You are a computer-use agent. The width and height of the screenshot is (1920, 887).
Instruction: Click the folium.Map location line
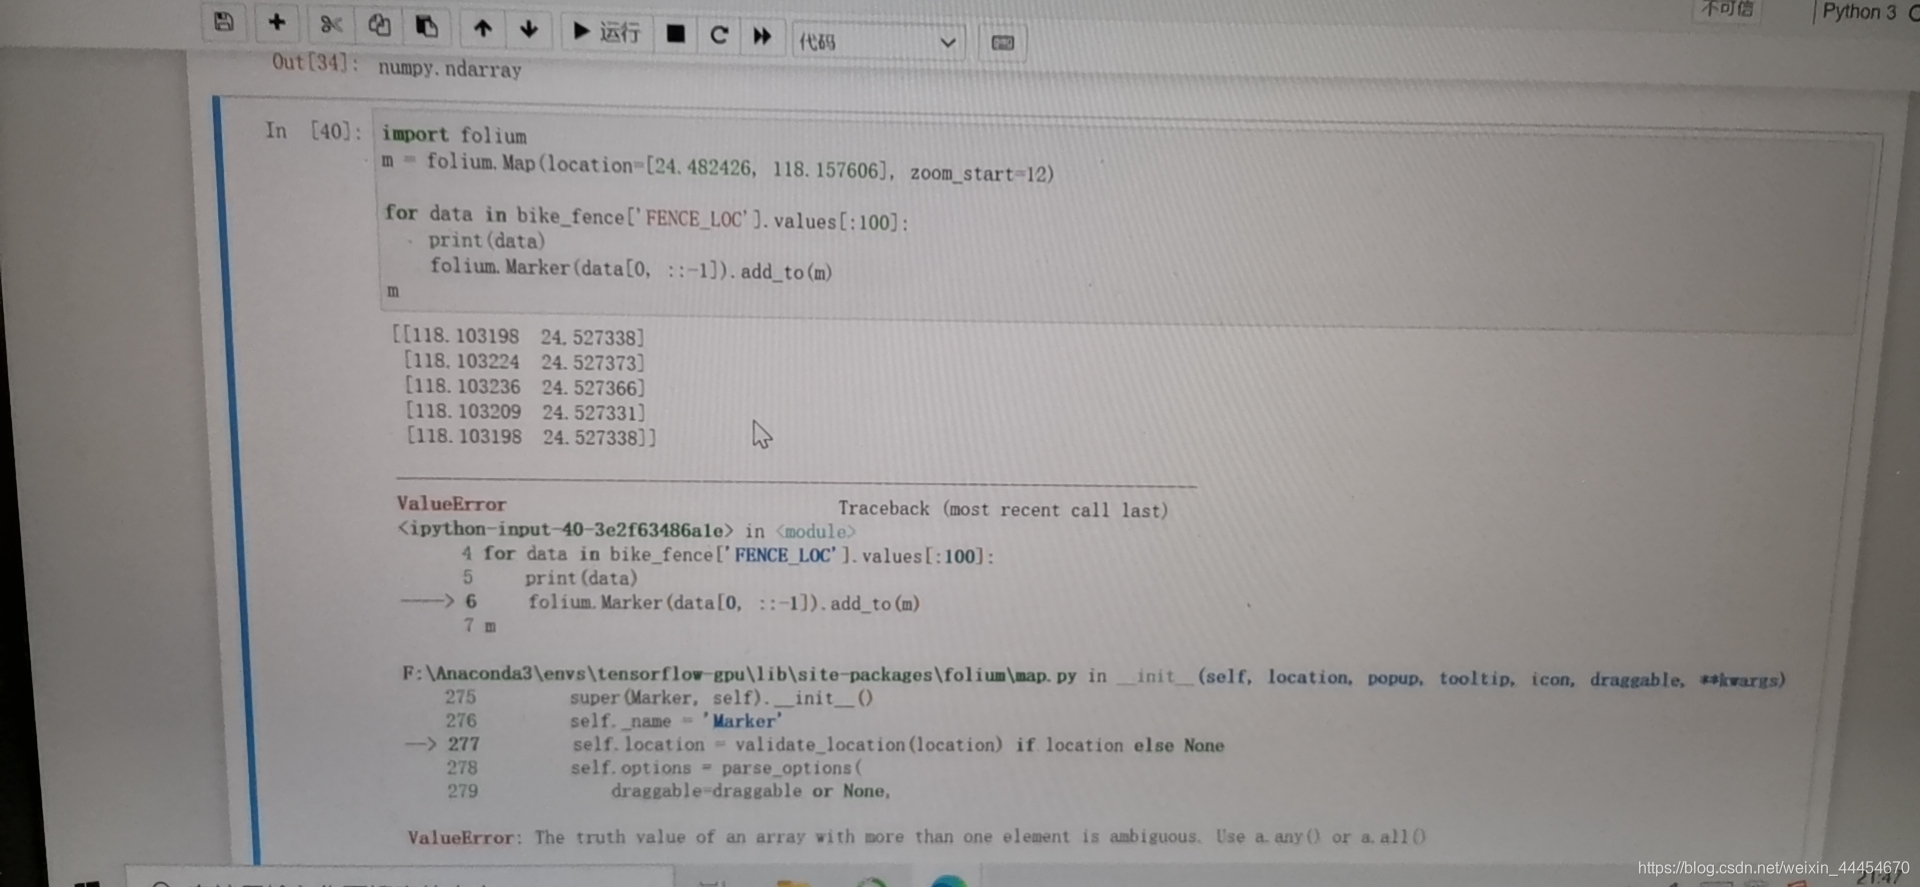[717, 167]
